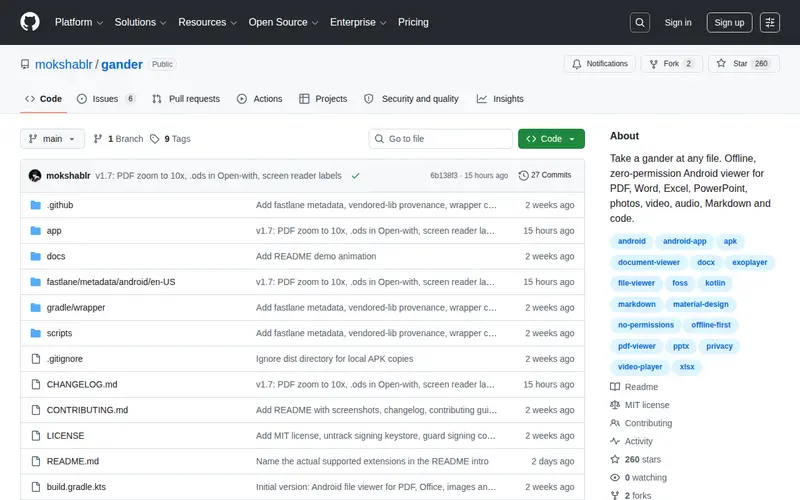Open the CHANGELOG.md file
800x500 pixels.
tap(82, 384)
